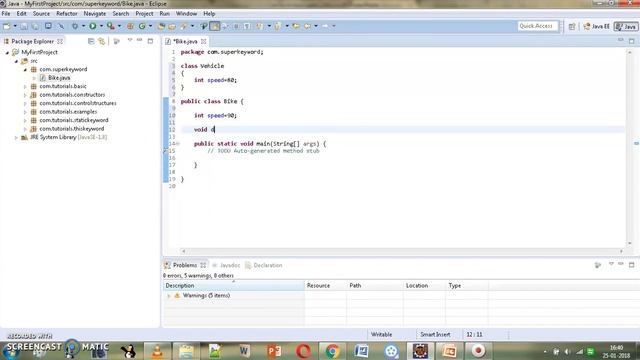This screenshot has width=640, height=360.
Task: Open the Debug button dropdown arrow
Action: coord(83,26)
